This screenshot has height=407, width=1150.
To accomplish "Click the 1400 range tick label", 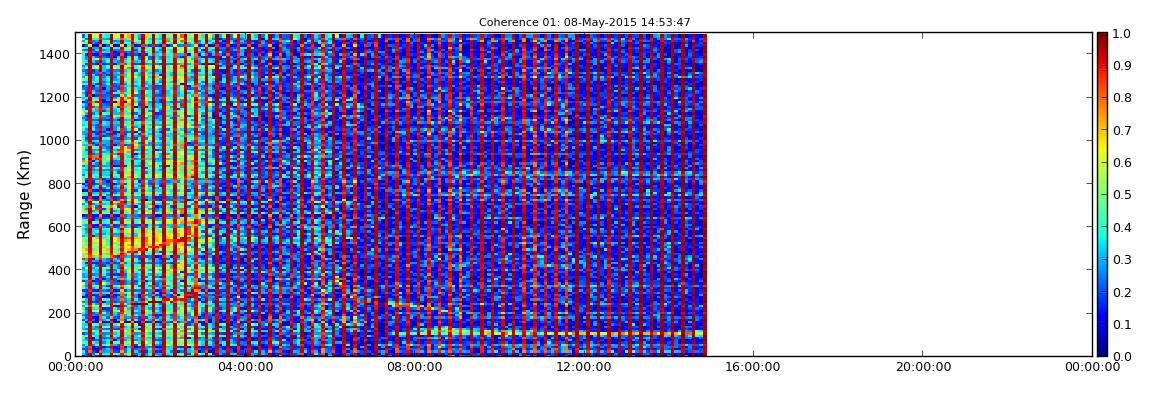I will click(x=56, y=54).
